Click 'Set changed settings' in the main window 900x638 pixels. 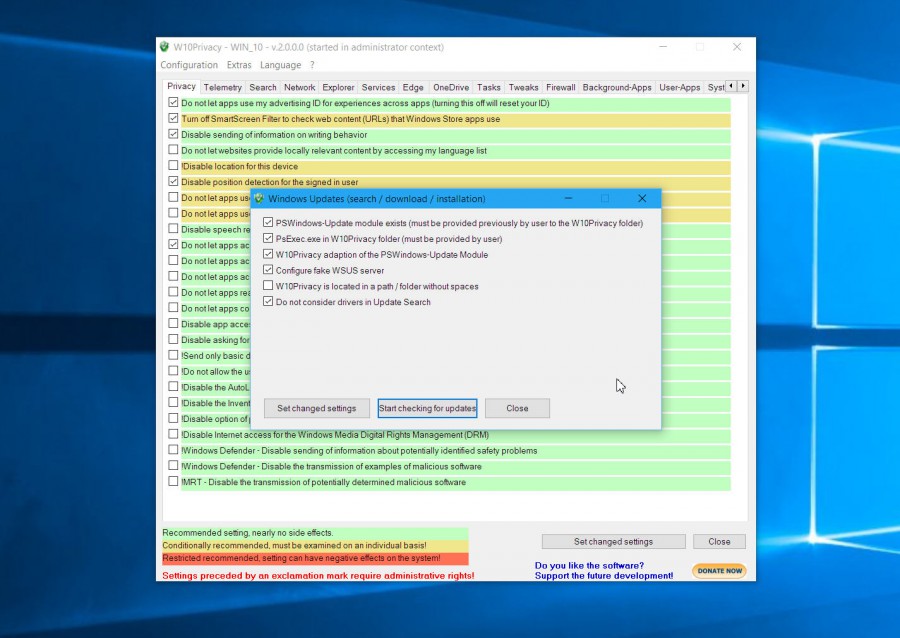click(613, 541)
